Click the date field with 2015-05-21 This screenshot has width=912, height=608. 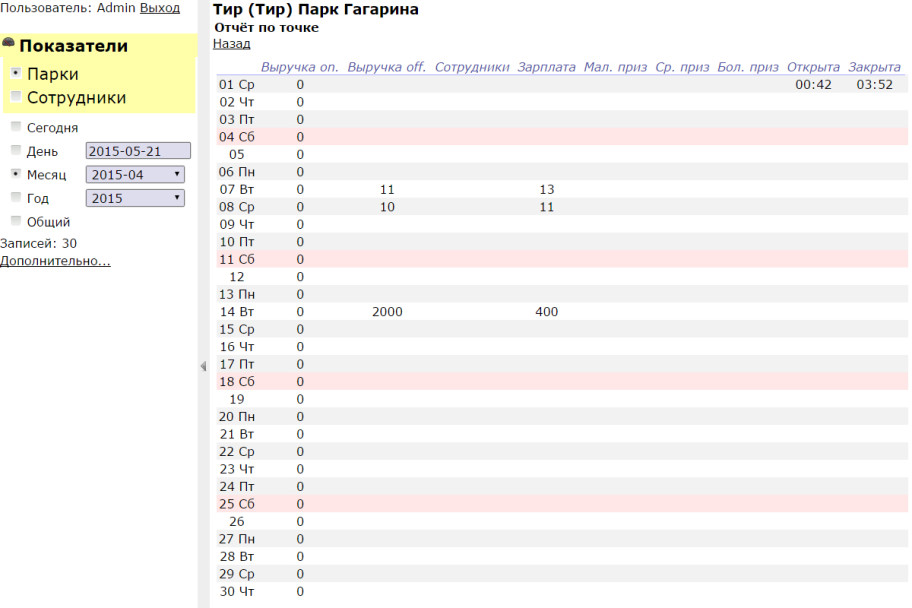tap(137, 151)
